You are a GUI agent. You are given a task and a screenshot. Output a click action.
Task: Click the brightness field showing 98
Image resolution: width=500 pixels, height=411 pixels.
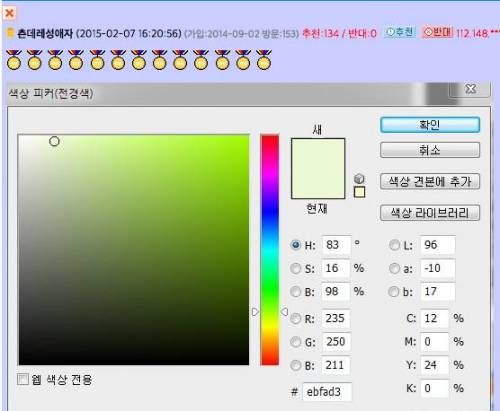click(x=336, y=292)
